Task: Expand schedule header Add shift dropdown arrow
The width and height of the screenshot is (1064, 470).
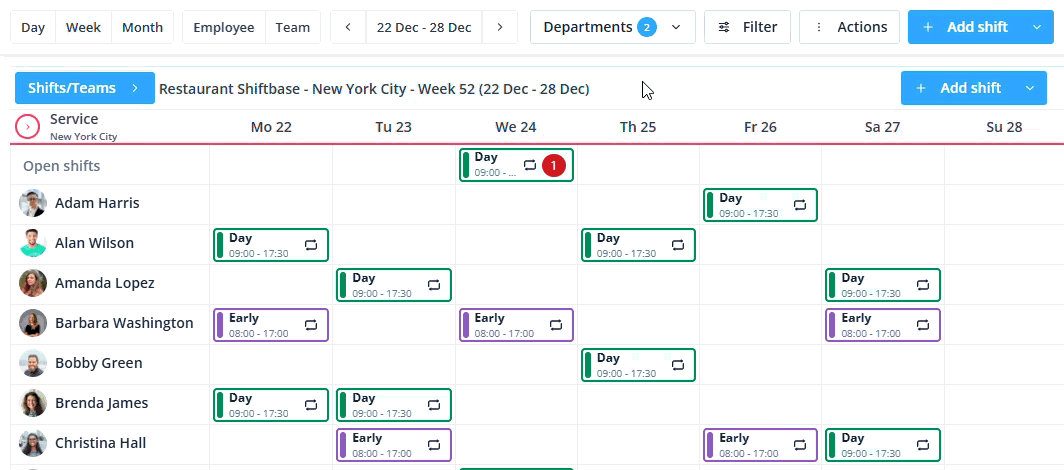Action: tap(1030, 88)
